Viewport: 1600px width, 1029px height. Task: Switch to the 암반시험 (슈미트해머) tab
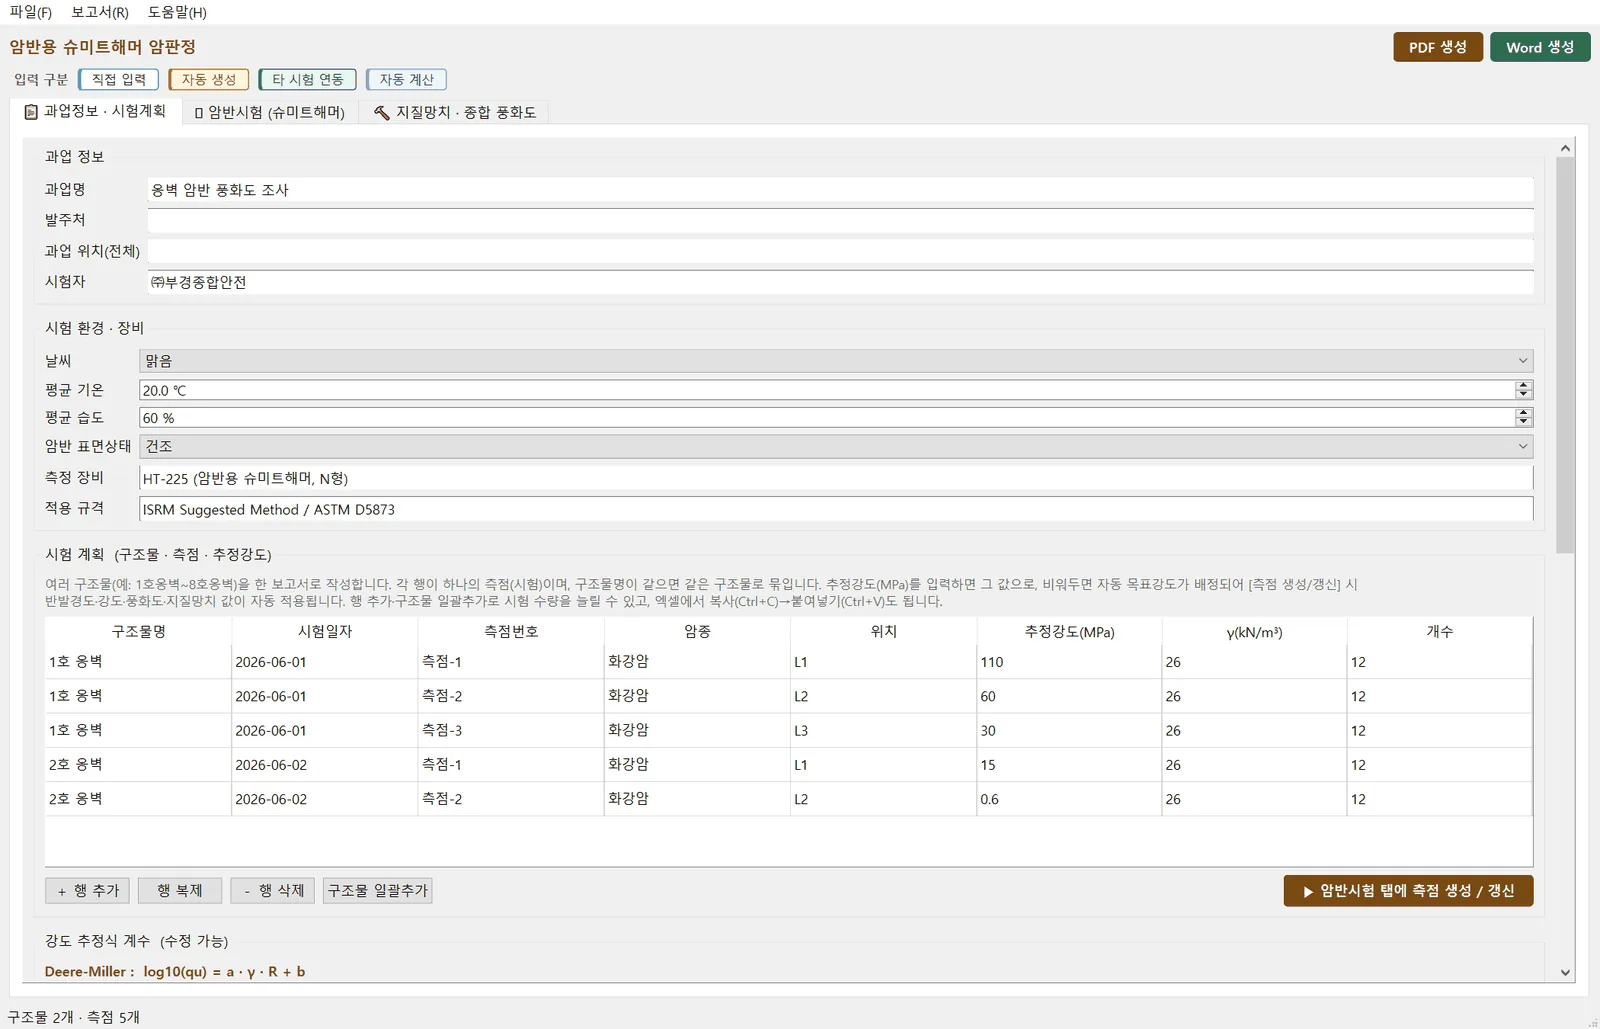[x=270, y=112]
